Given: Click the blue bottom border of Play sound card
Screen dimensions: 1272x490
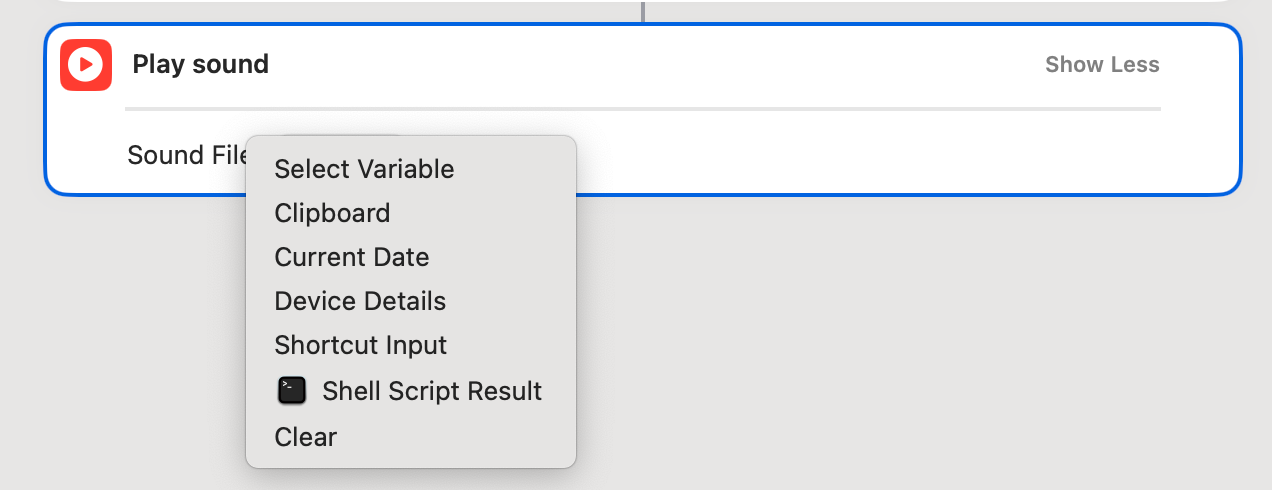Looking at the screenshot, I should tap(800, 194).
